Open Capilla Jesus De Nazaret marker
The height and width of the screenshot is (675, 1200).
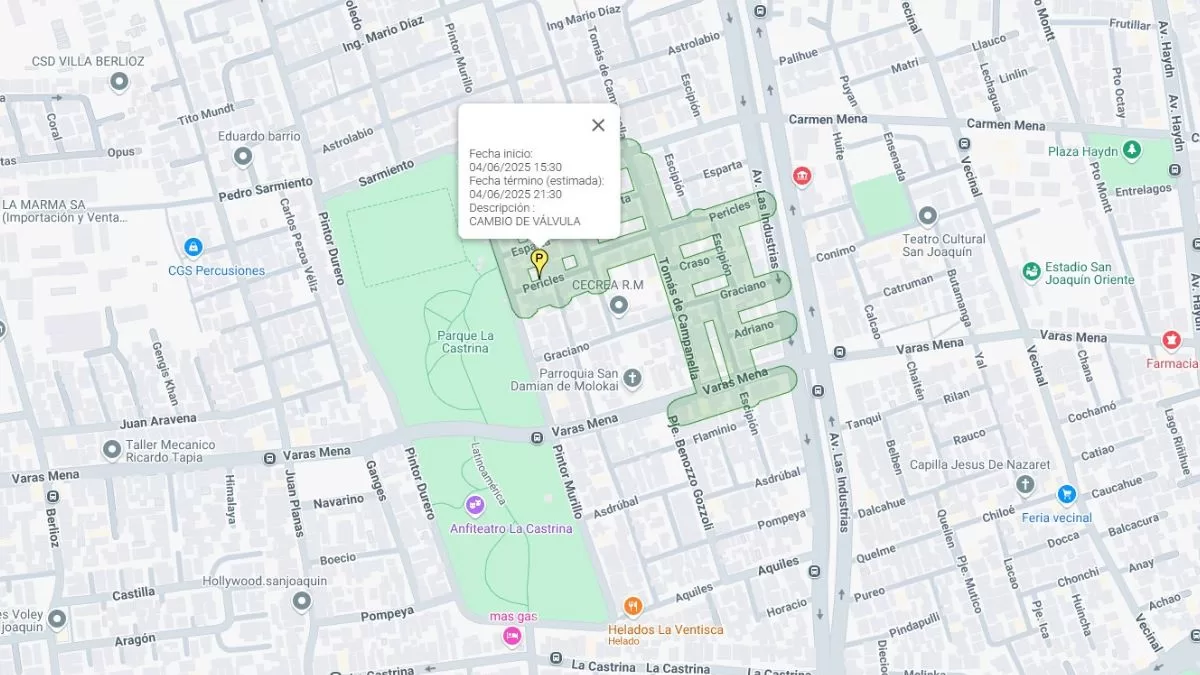pos(1024,485)
